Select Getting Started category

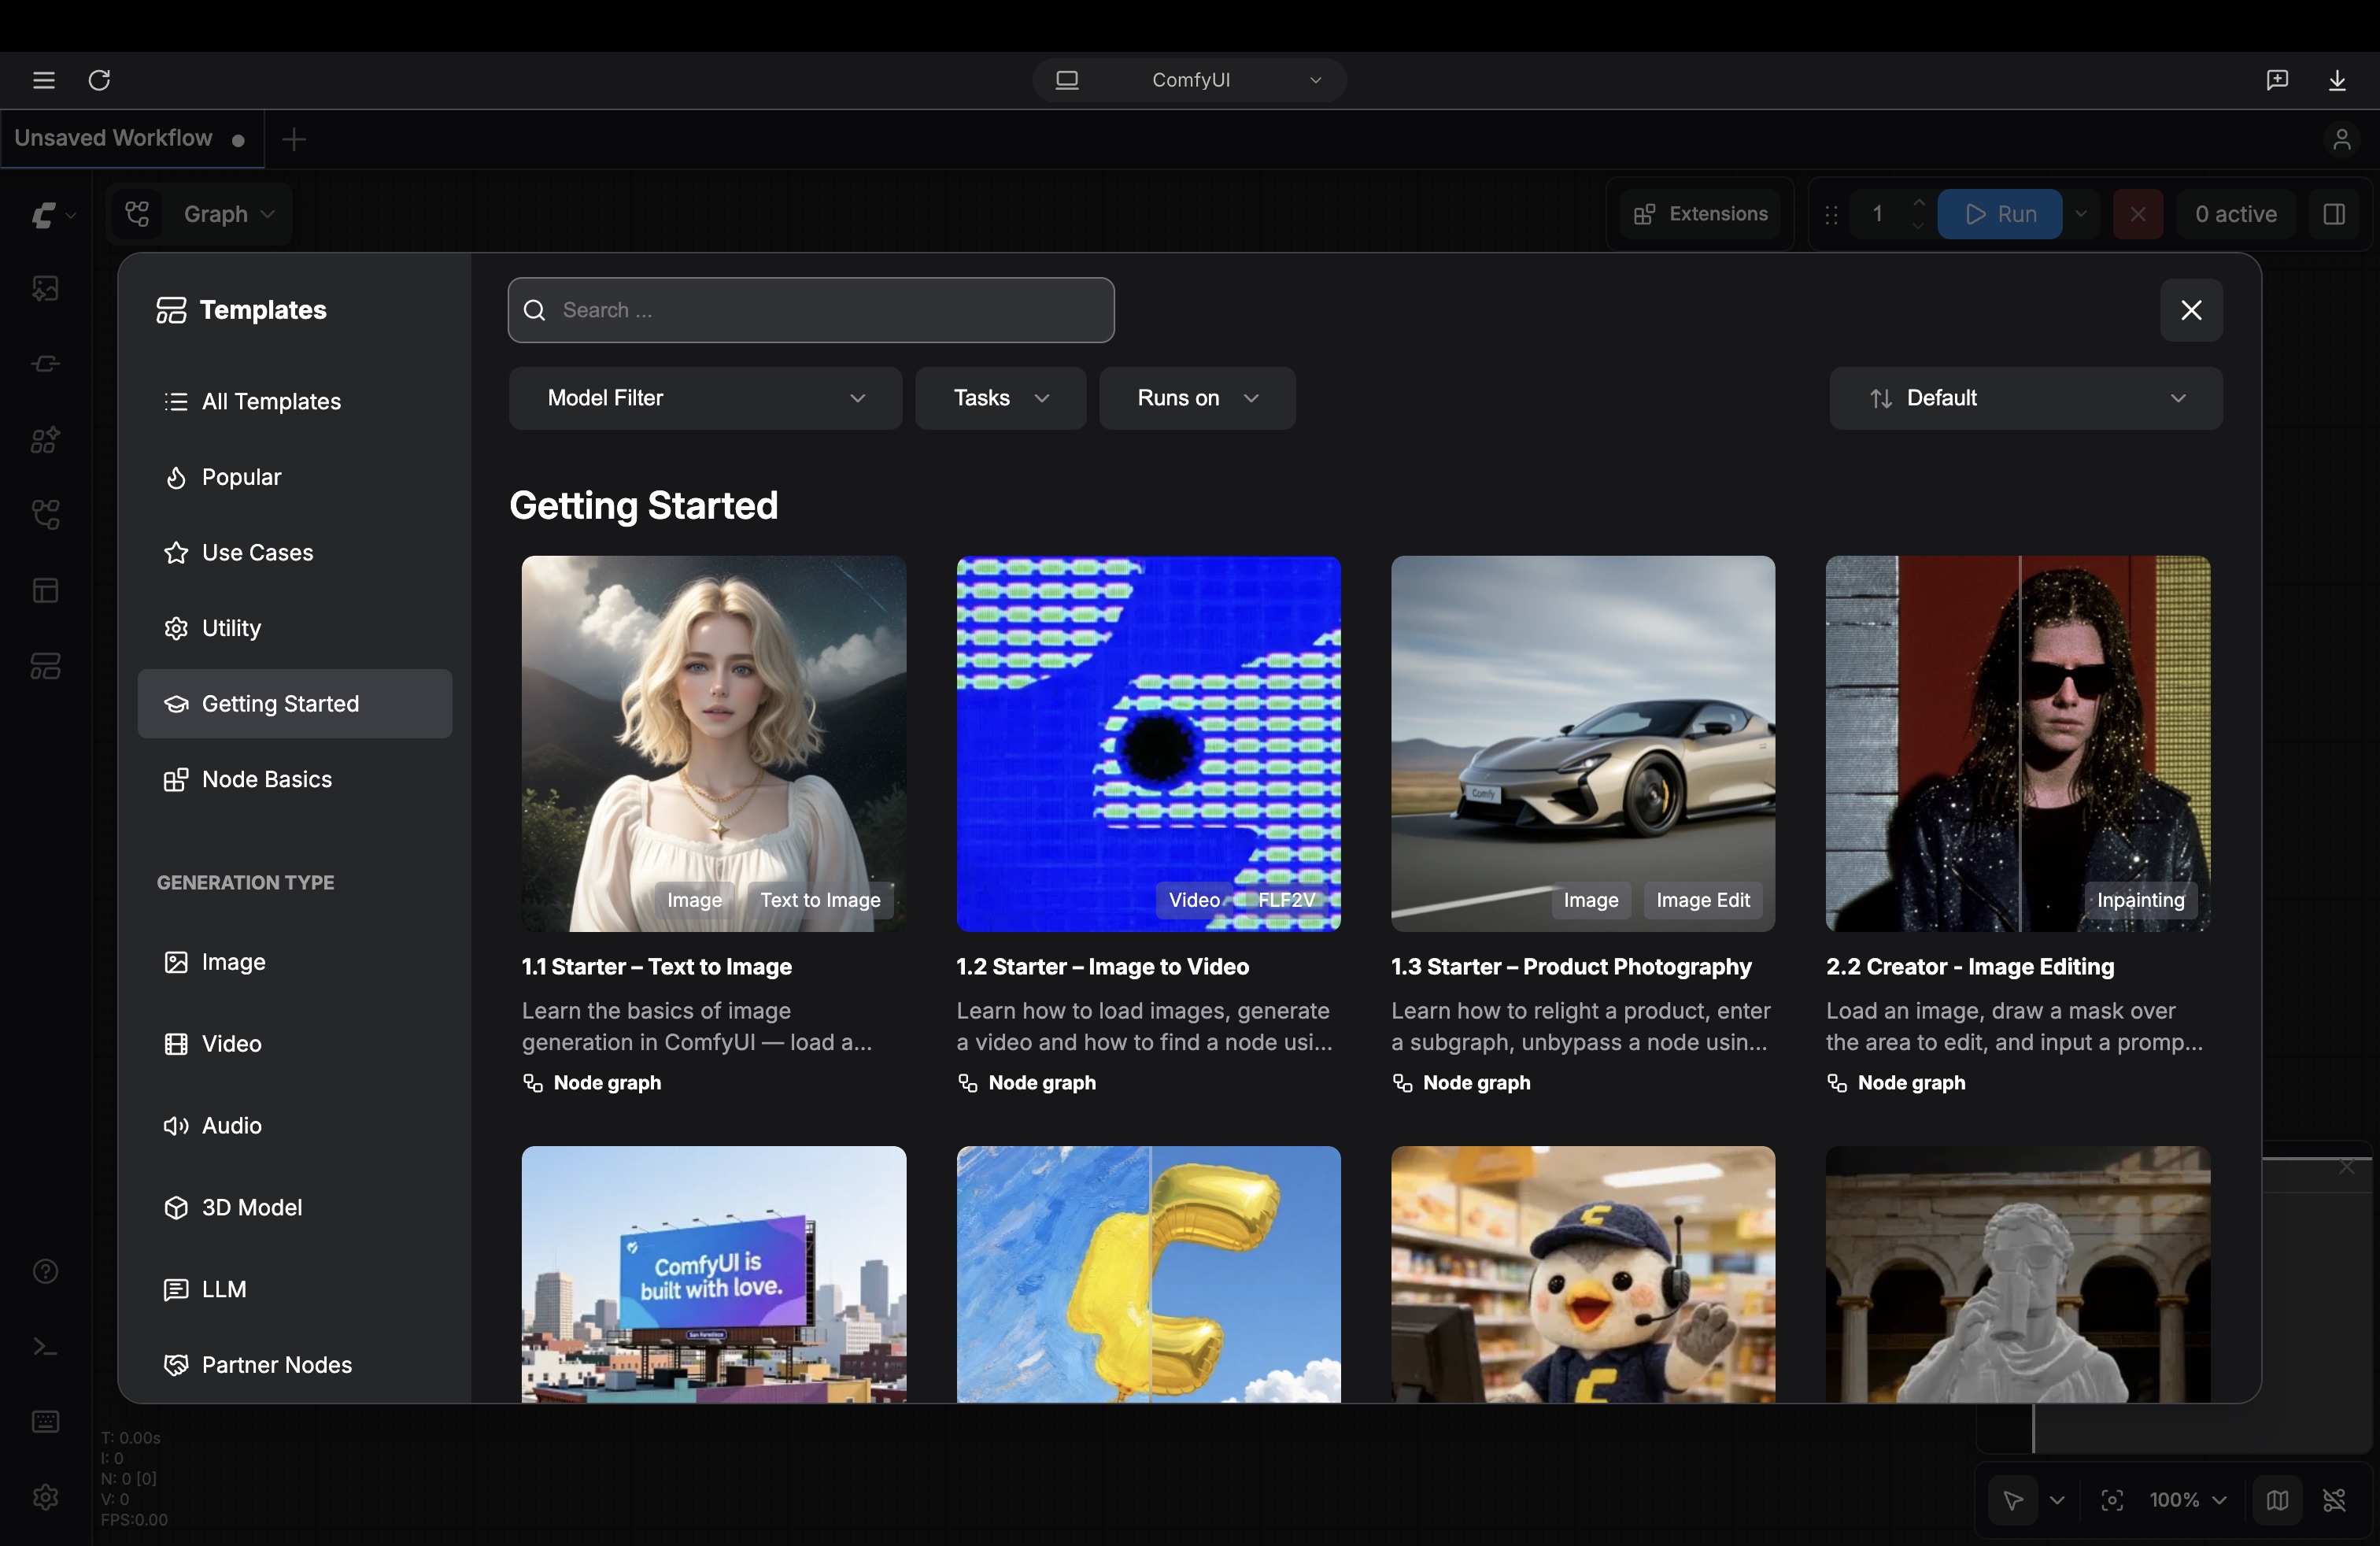(x=294, y=703)
